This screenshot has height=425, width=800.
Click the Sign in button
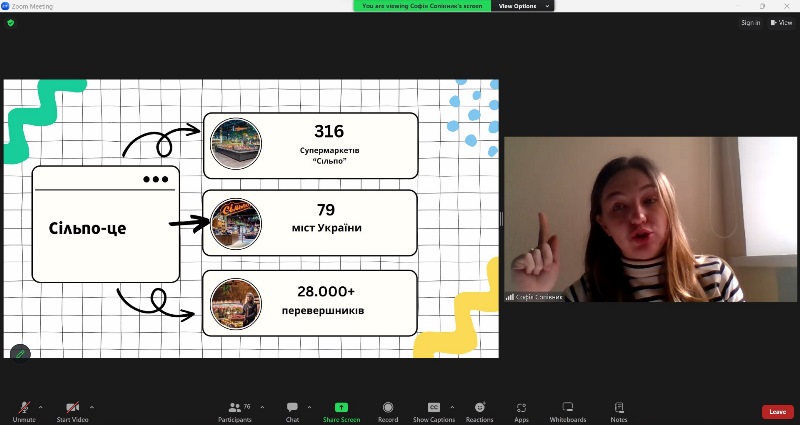point(751,22)
